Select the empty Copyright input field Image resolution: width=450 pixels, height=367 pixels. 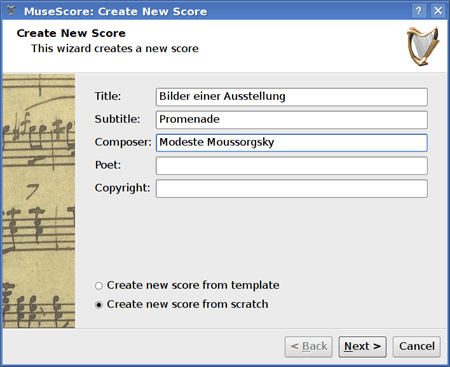click(292, 189)
